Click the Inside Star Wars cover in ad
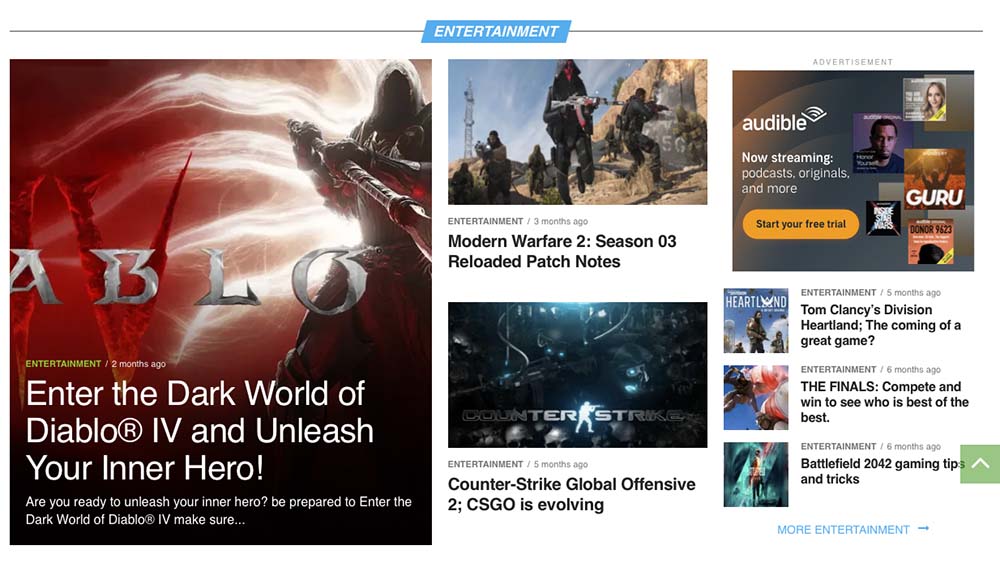The height and width of the screenshot is (588, 1000). (883, 218)
